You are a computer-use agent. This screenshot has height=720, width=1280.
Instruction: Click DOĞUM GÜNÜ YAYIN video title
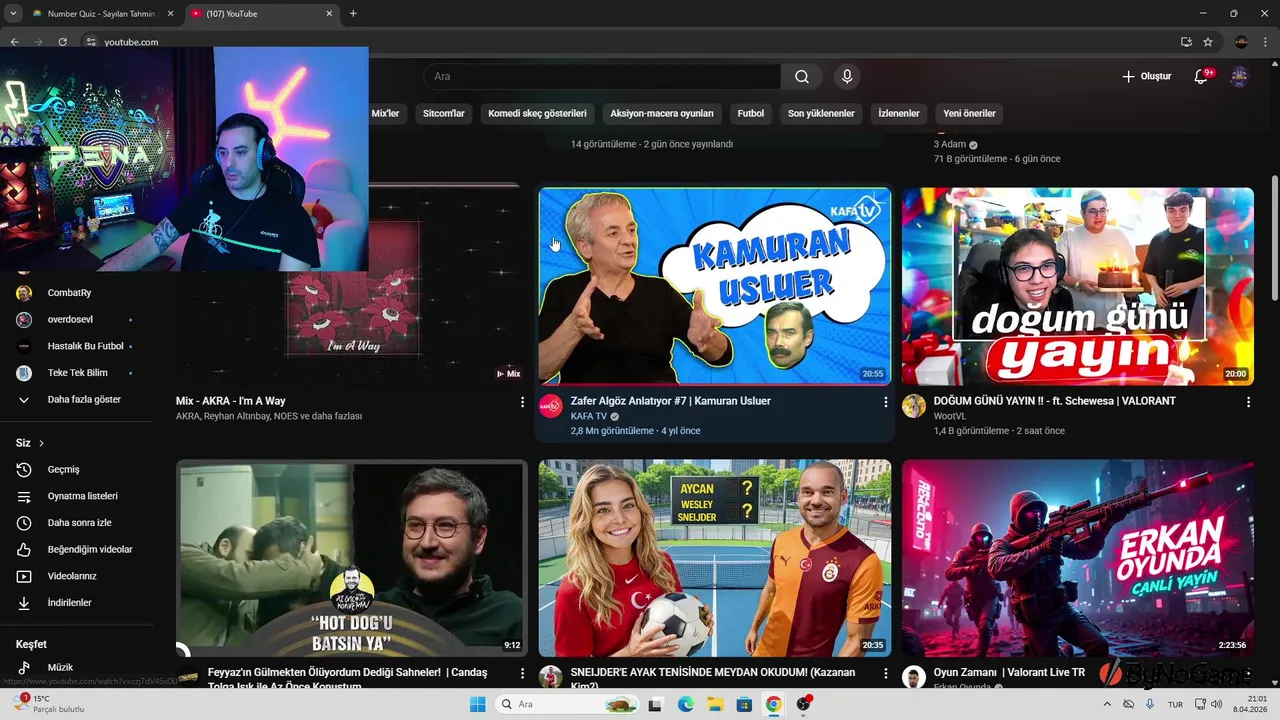(x=1055, y=401)
